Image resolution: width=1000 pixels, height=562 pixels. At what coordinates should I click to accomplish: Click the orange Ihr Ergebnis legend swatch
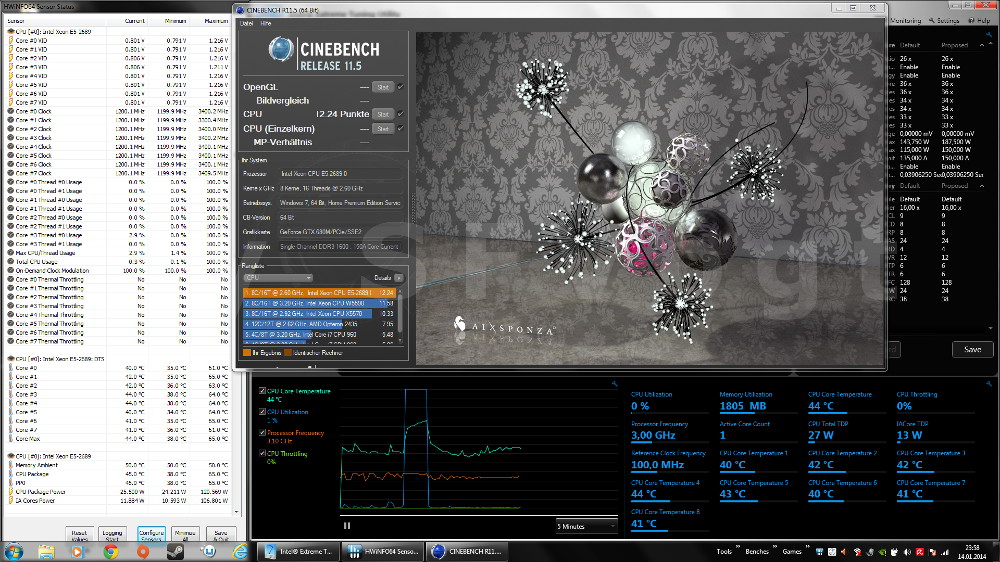coord(247,353)
